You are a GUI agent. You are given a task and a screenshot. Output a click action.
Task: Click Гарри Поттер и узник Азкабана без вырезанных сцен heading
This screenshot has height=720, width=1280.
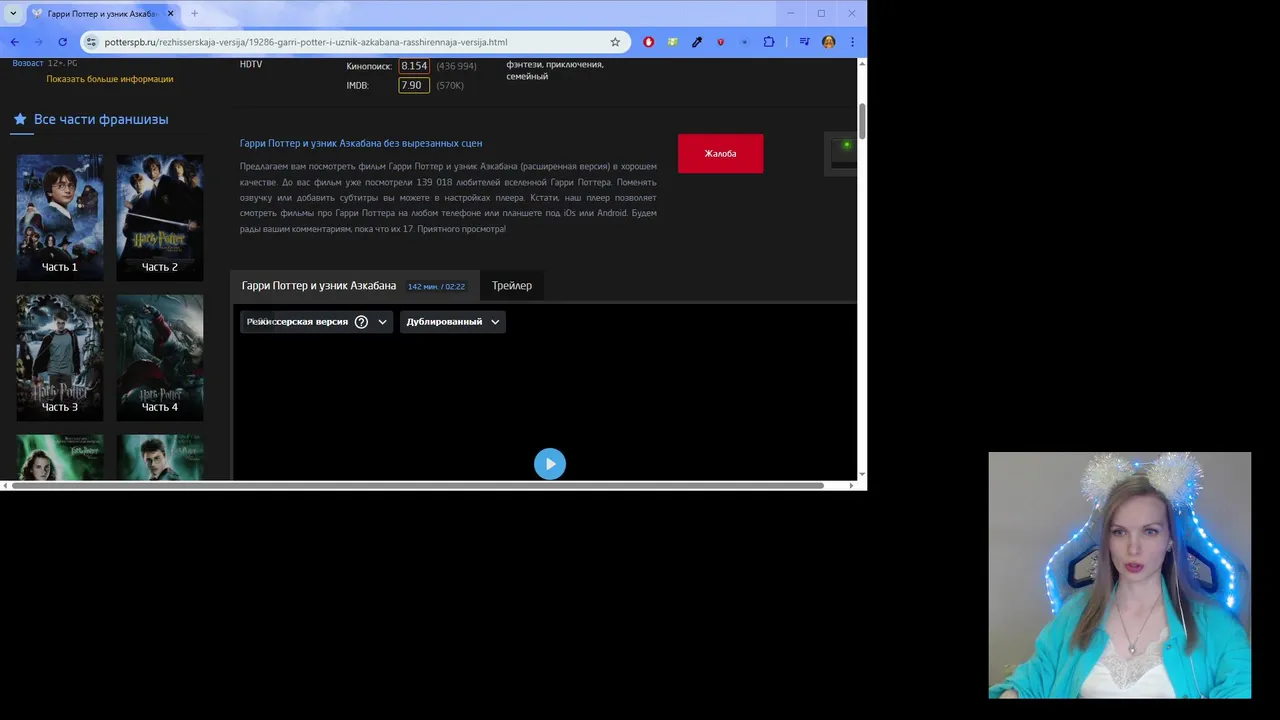coord(361,143)
